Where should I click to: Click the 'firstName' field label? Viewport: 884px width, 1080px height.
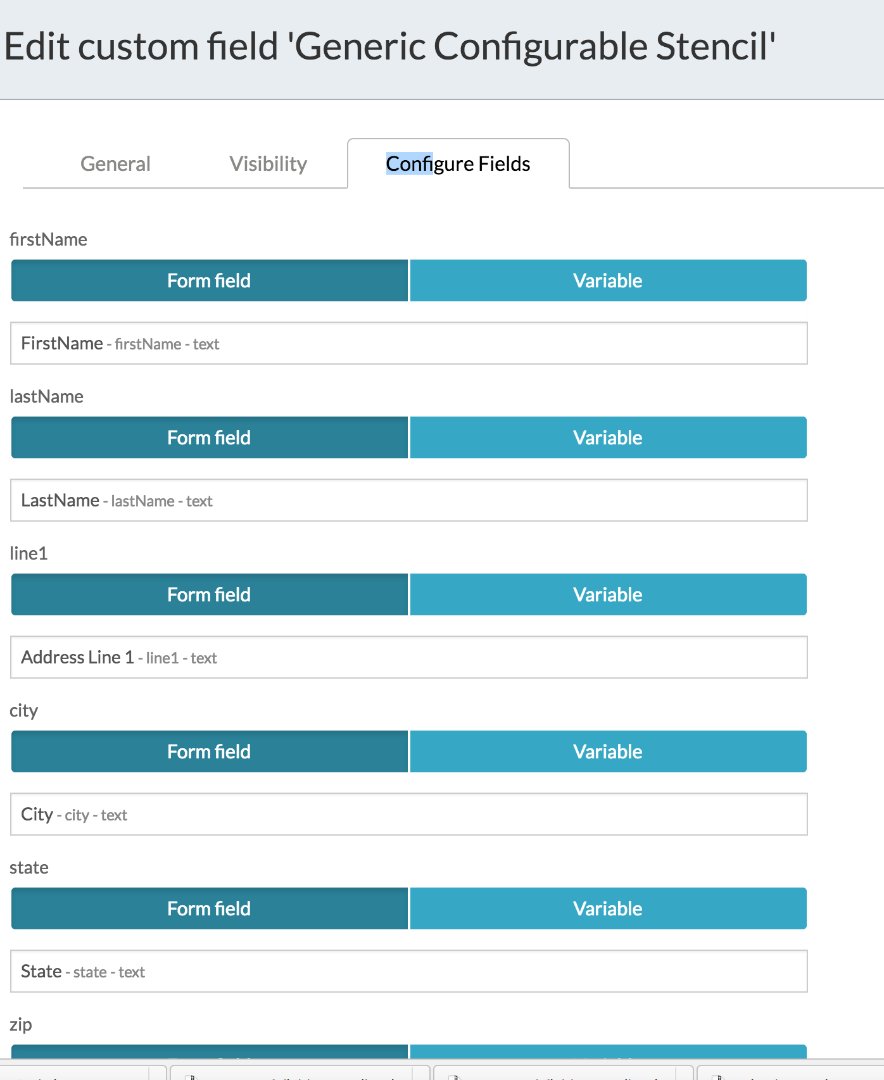point(48,240)
